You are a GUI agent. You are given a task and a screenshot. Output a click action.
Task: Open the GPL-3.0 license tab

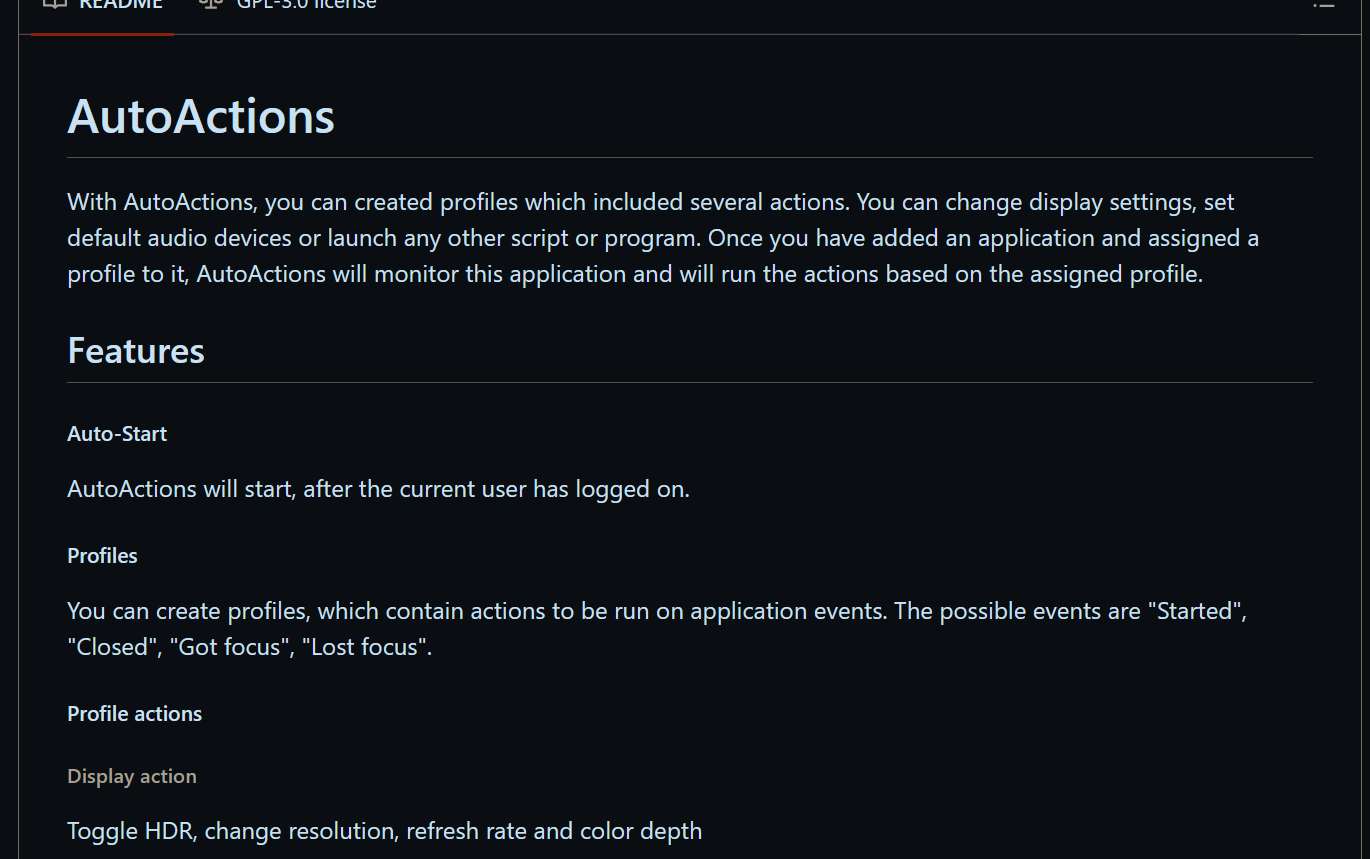point(306,5)
